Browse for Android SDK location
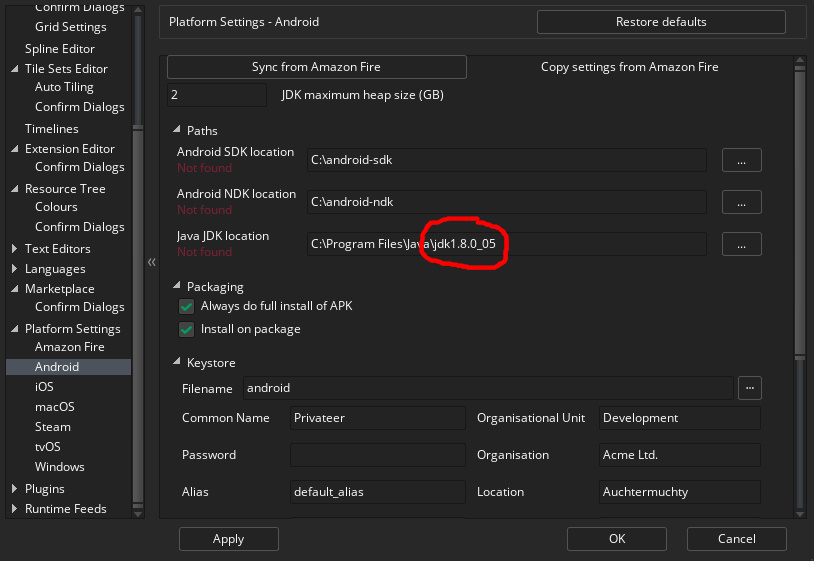This screenshot has width=814, height=561. click(x=741, y=160)
